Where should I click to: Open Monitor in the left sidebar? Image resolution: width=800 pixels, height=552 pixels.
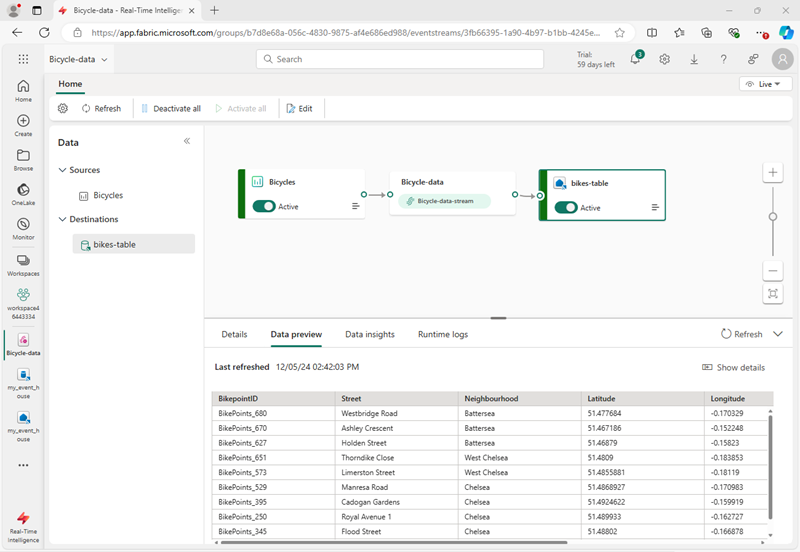23,229
